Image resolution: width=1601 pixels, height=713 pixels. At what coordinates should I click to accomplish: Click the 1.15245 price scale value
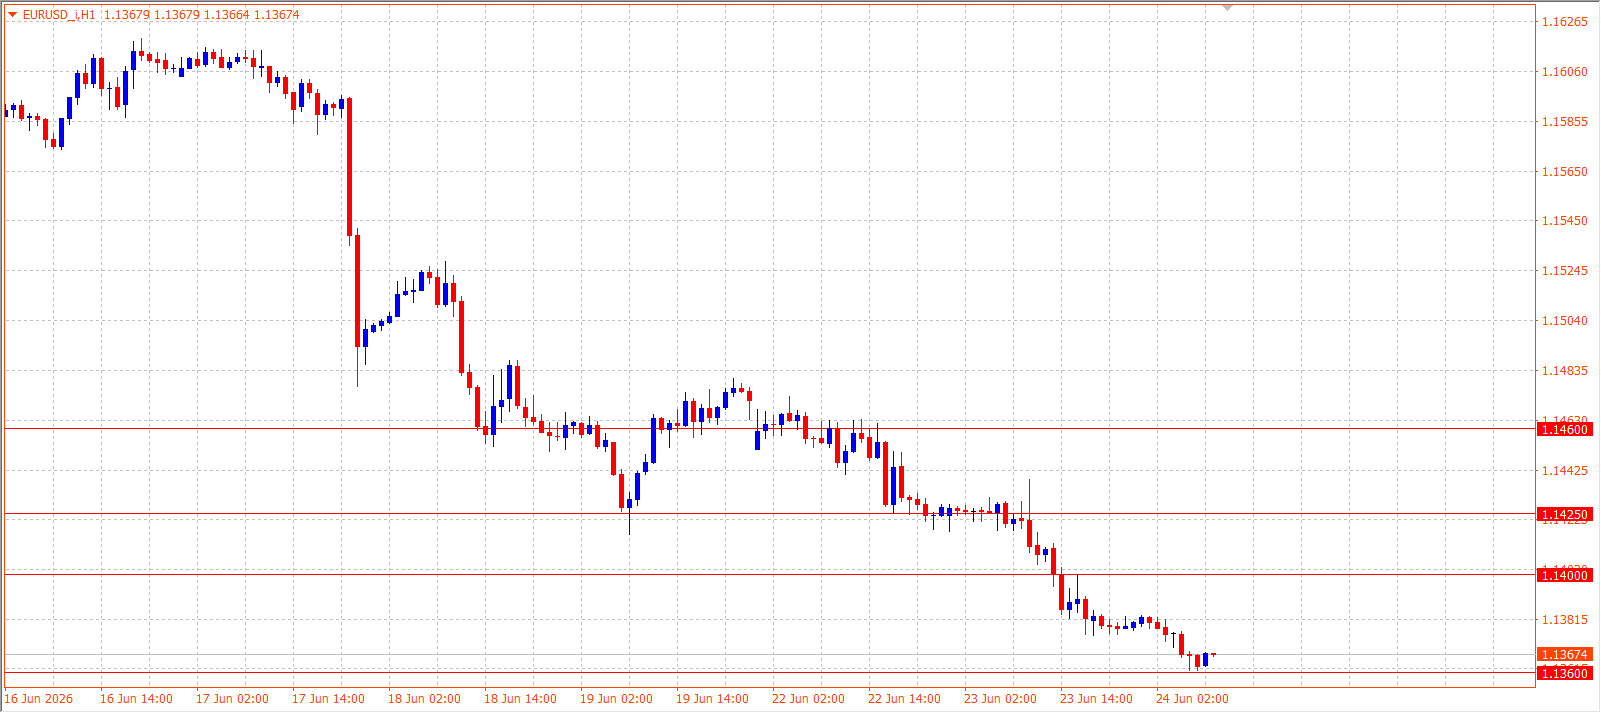coord(1564,271)
